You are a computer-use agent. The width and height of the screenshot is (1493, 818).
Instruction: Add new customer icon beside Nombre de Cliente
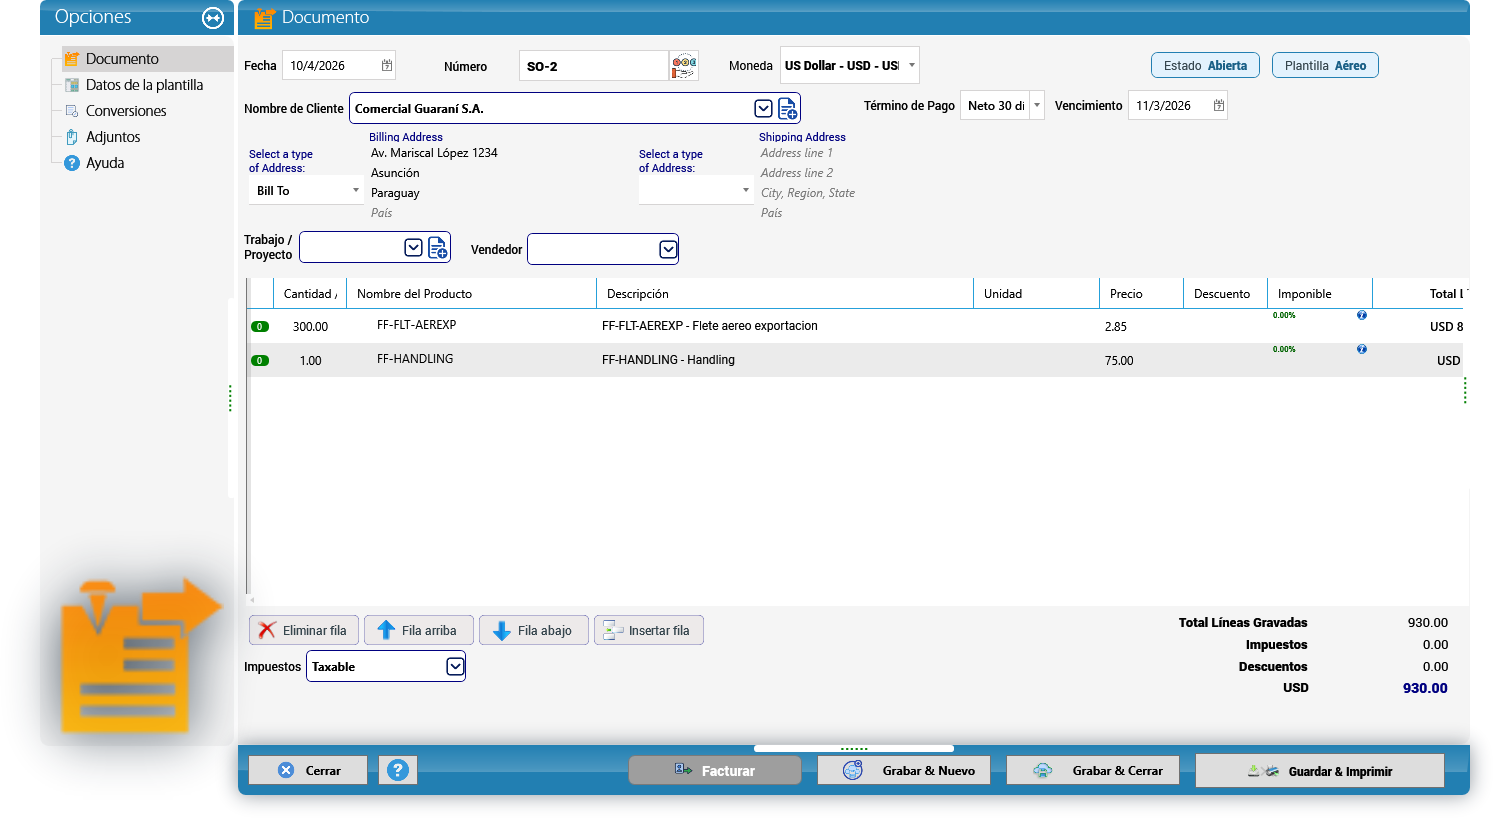pos(787,108)
